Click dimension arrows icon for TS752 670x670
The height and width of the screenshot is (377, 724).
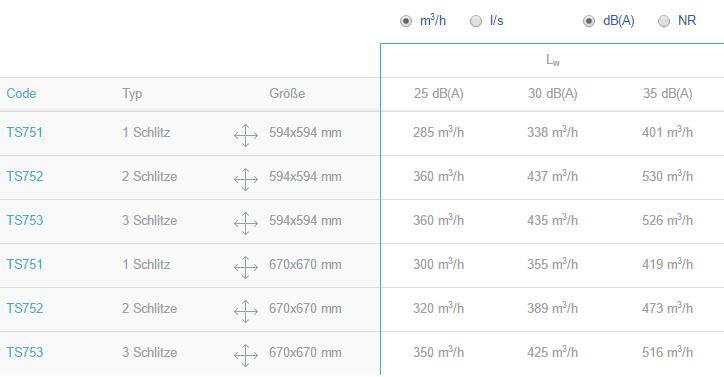click(x=246, y=311)
